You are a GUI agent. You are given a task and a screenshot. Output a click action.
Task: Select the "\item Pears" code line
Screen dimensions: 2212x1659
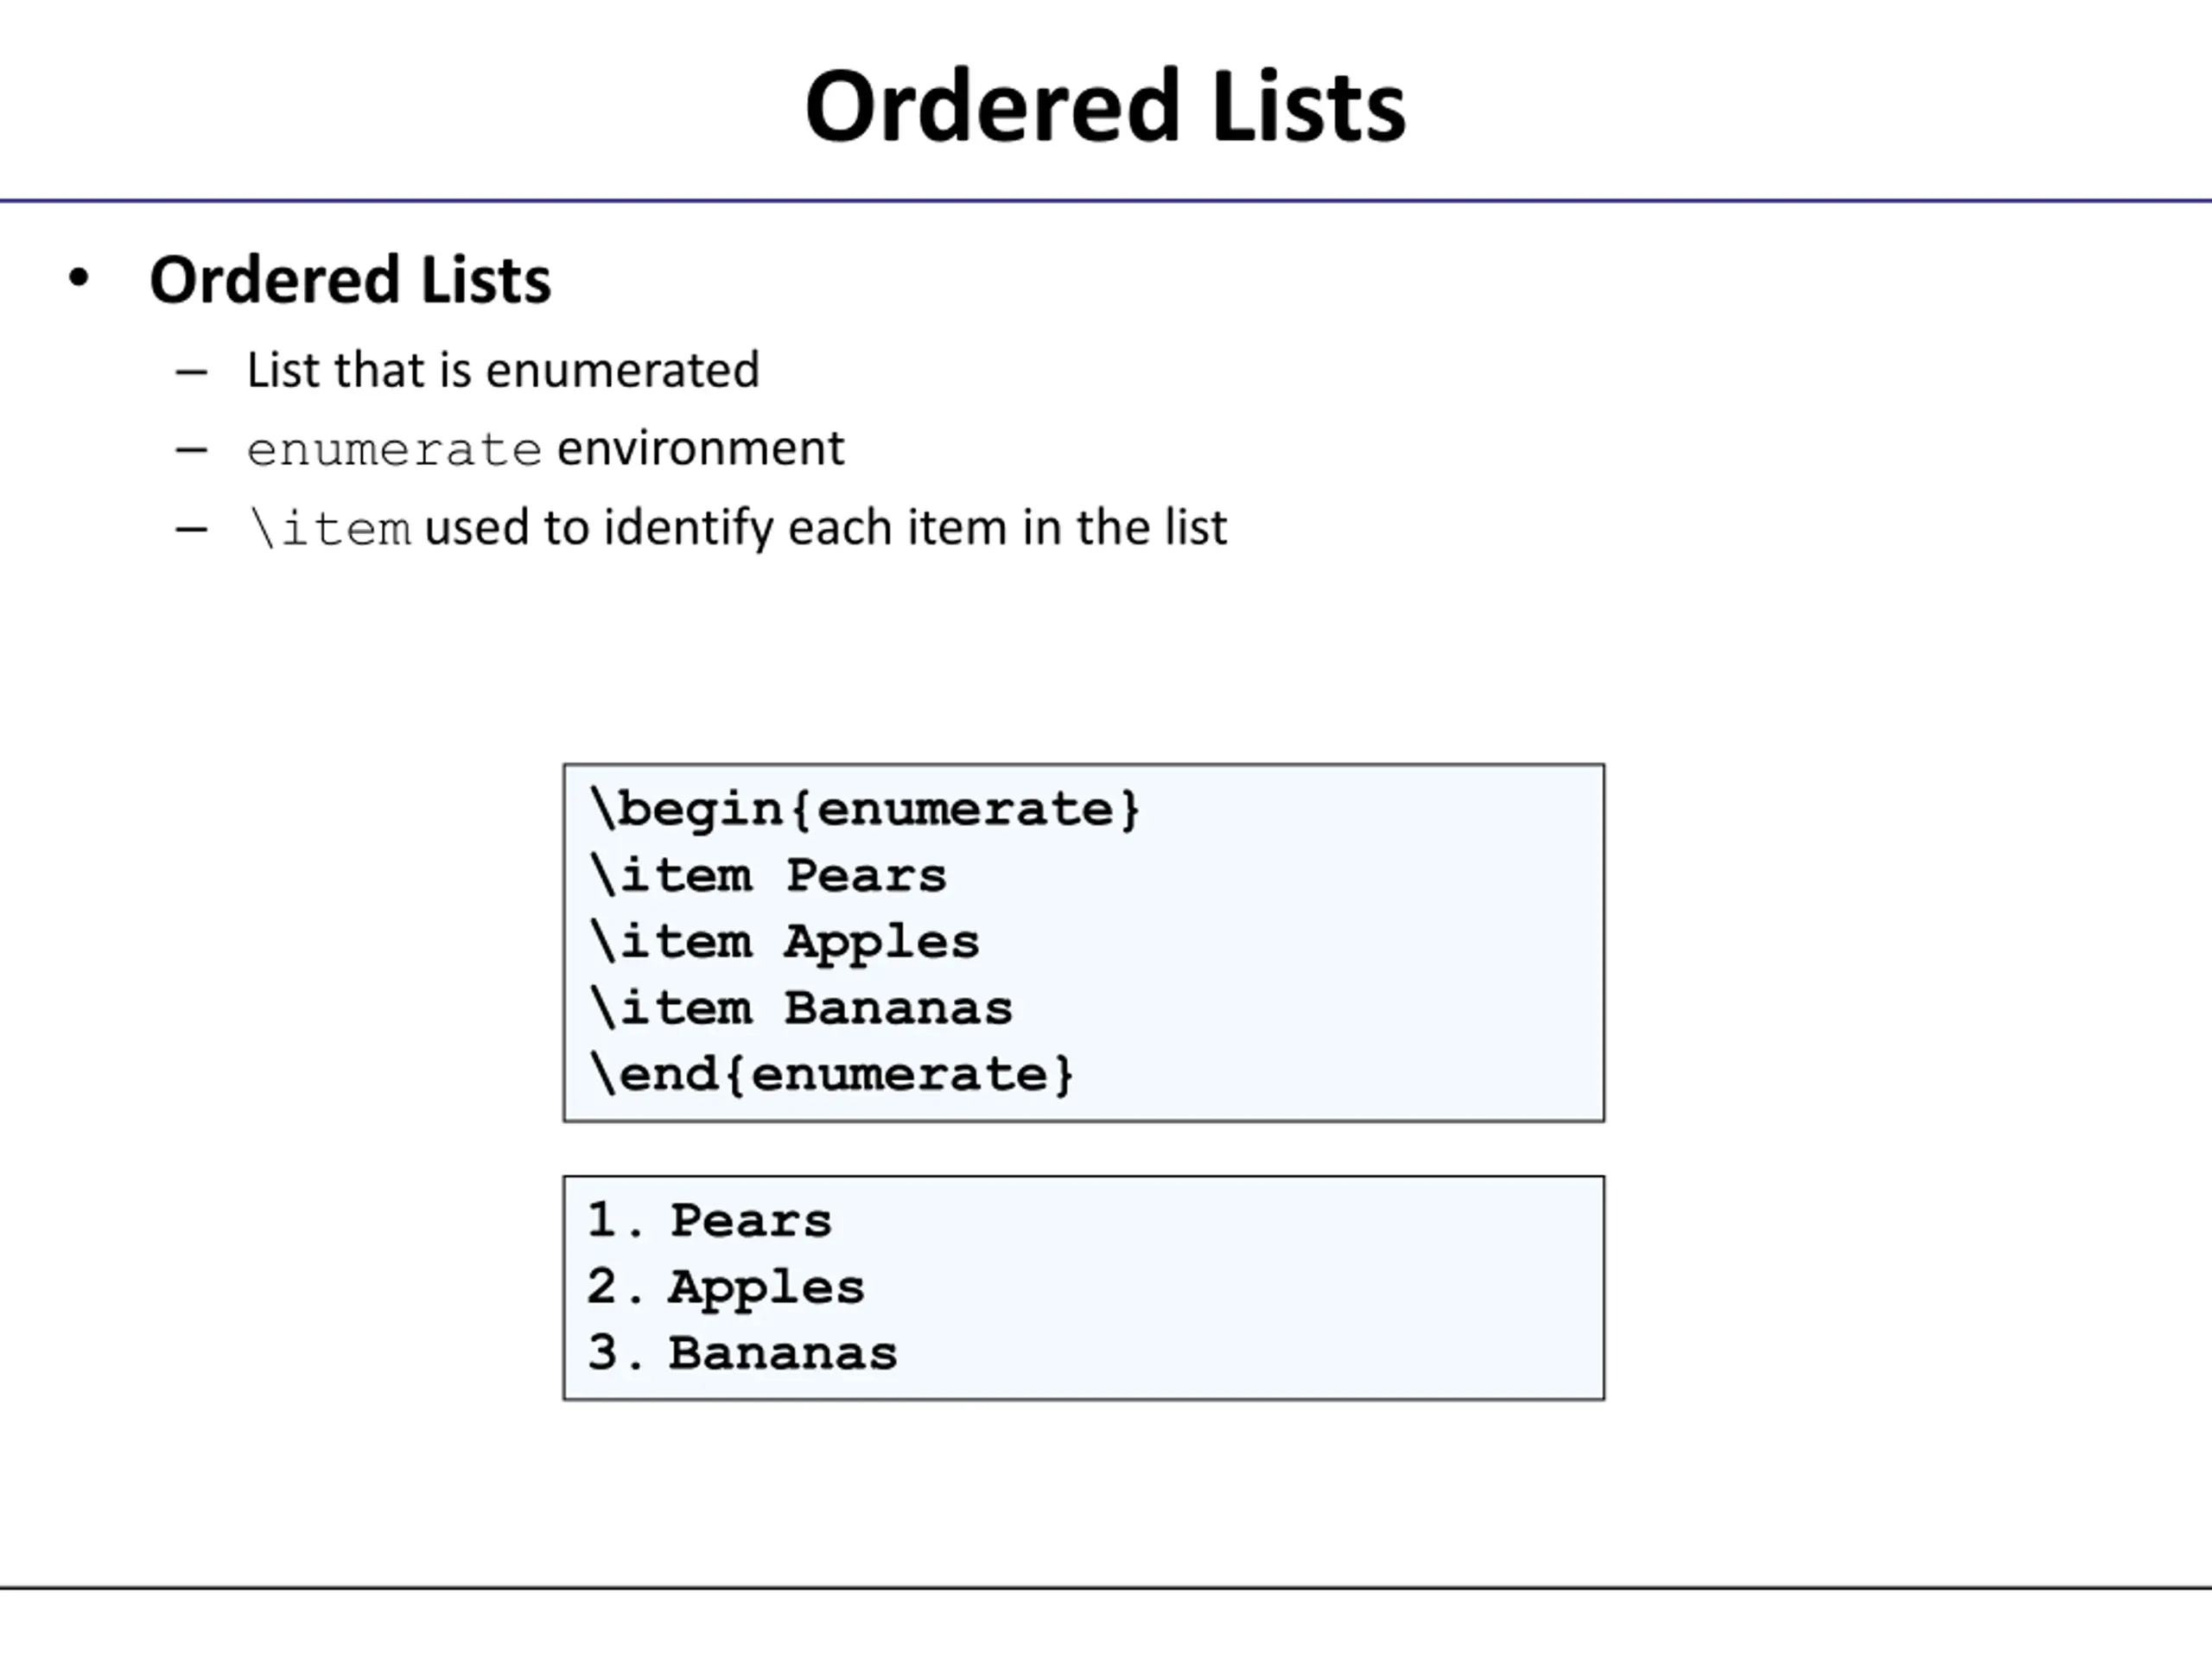click(x=768, y=875)
